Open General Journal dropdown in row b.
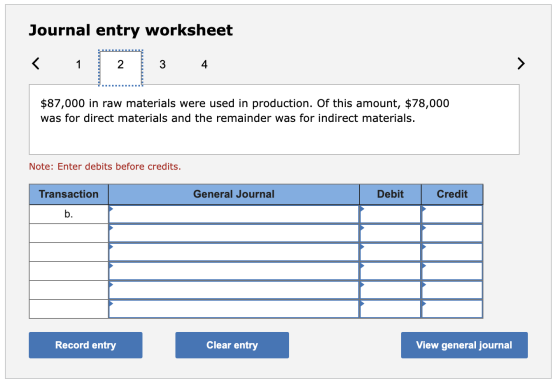560x388 pixels. click(234, 214)
